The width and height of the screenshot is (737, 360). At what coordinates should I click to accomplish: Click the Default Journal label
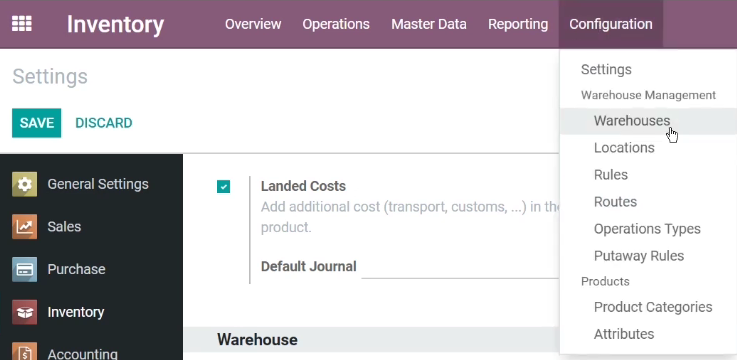(x=308, y=266)
